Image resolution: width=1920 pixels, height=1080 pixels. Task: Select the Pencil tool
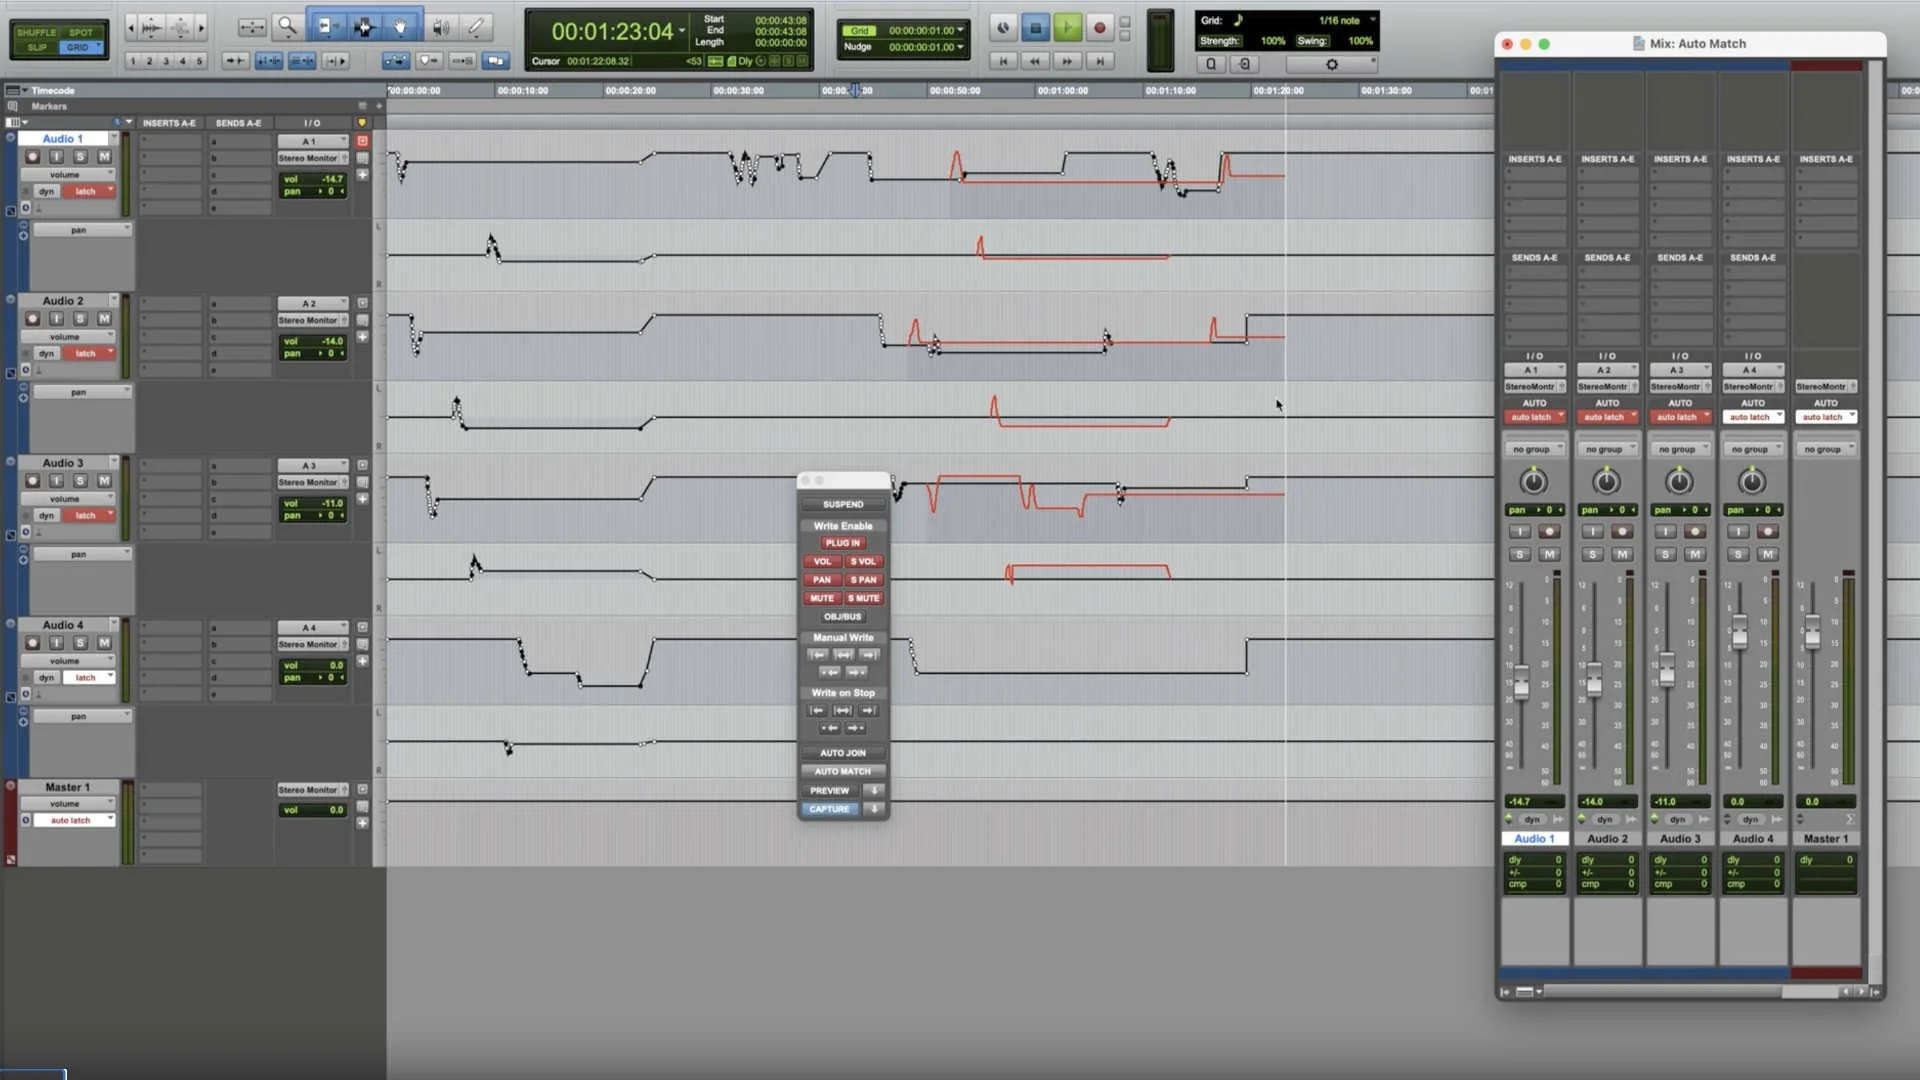click(x=477, y=27)
